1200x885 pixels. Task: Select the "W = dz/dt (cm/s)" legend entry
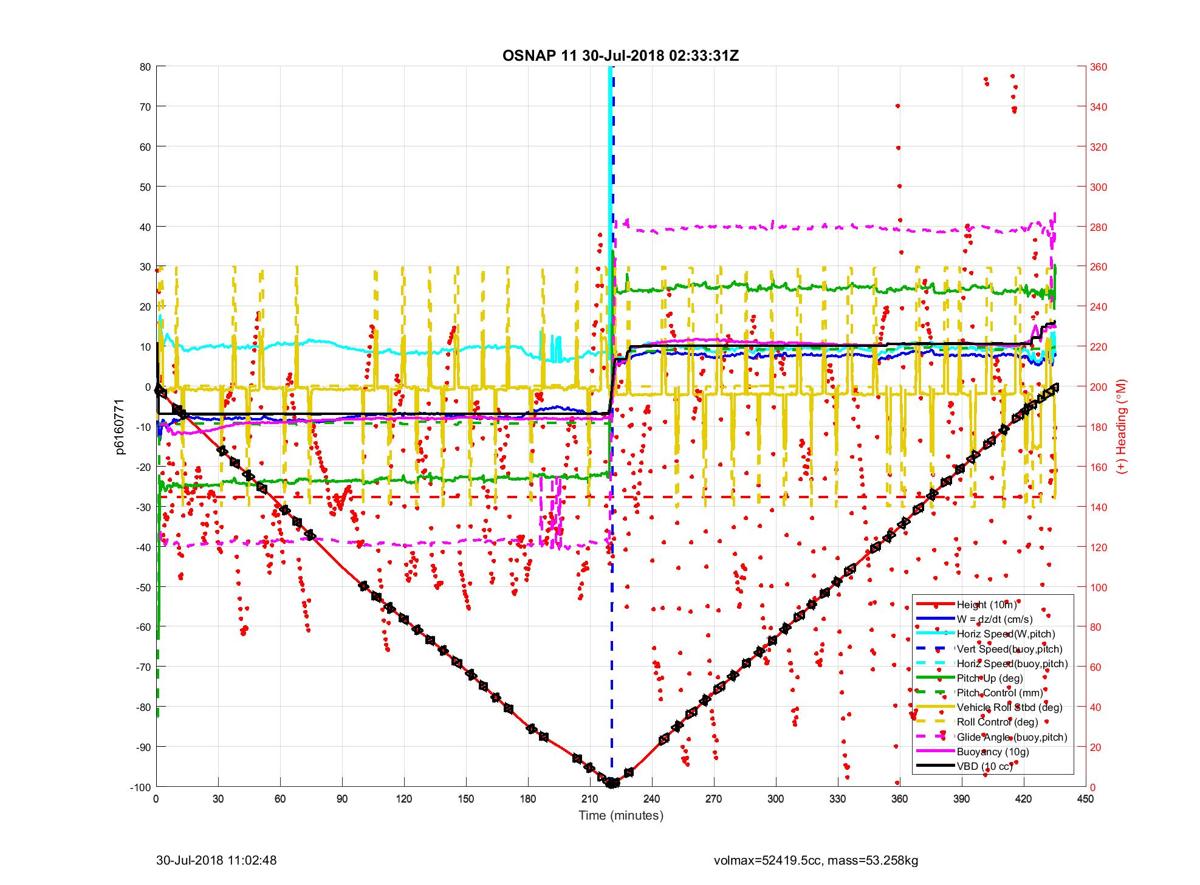pyautogui.click(x=997, y=619)
